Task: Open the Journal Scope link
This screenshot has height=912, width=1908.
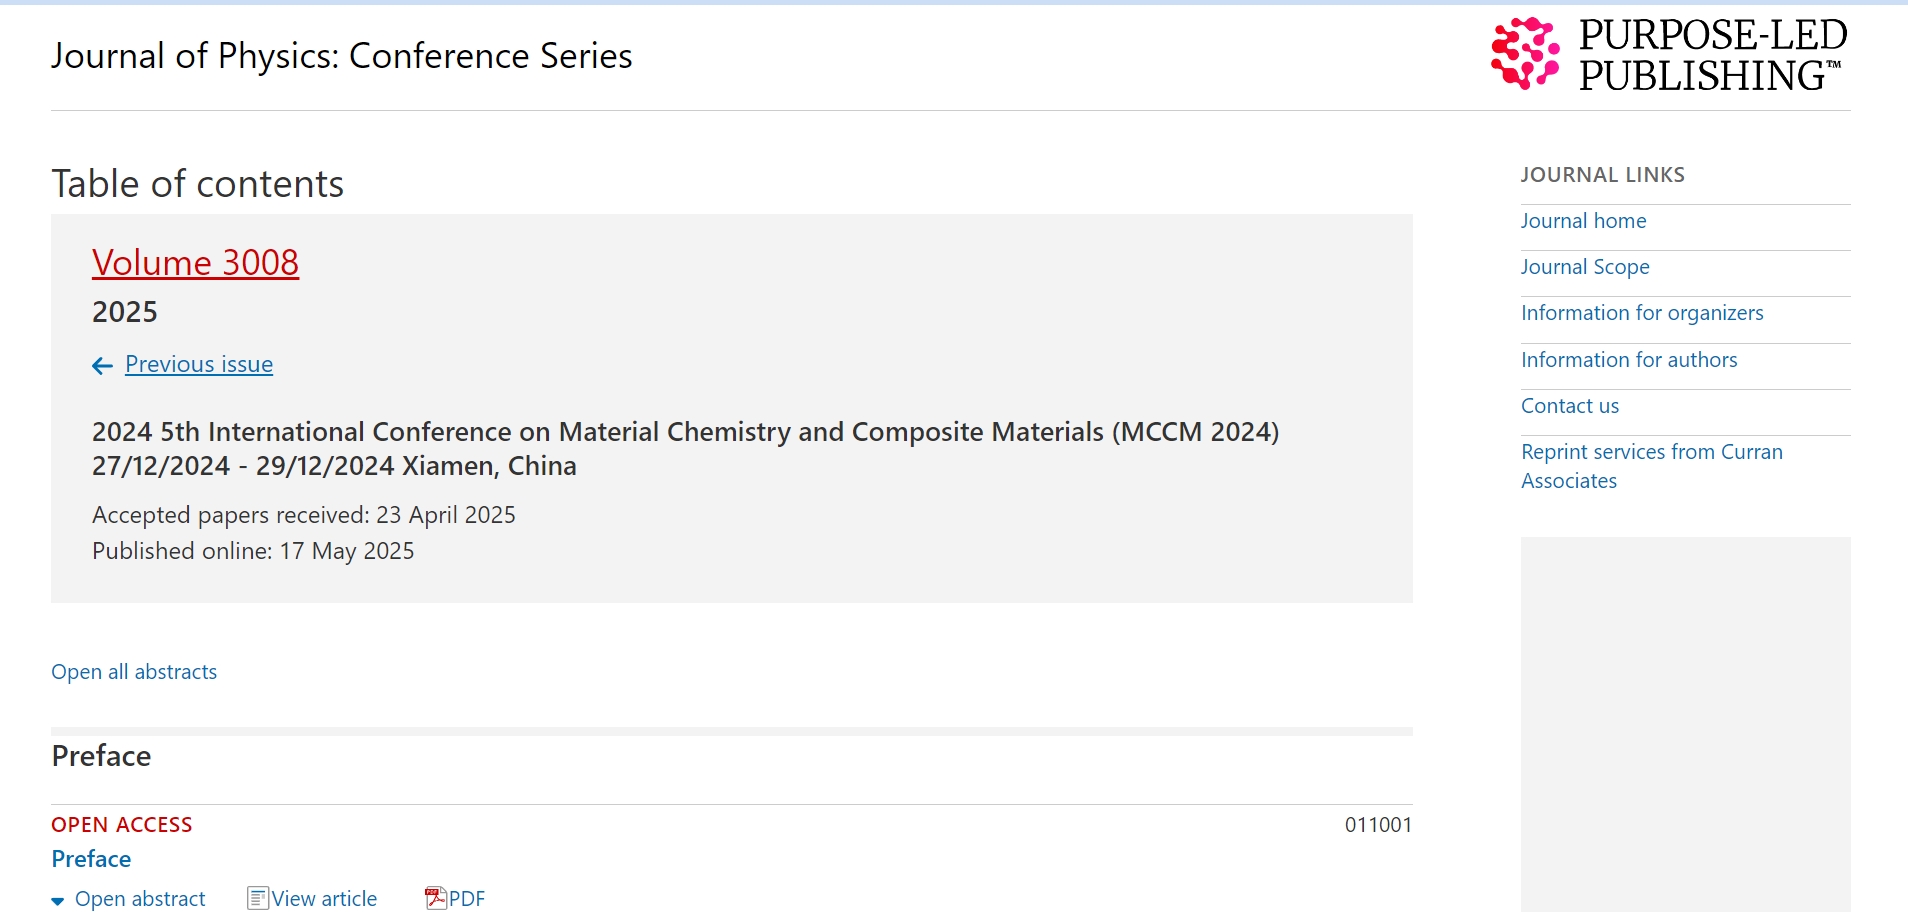Action: [1585, 267]
